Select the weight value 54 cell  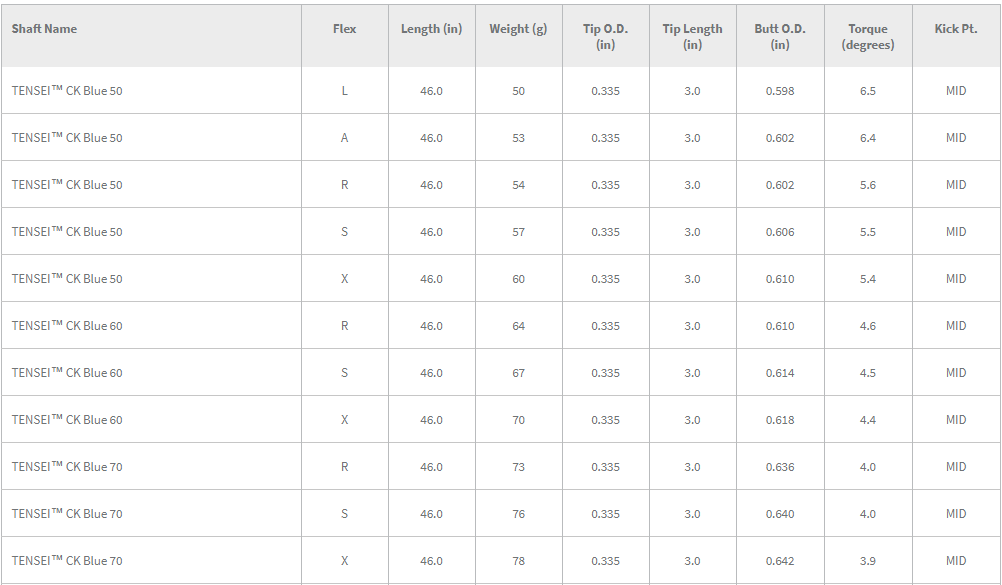(518, 185)
